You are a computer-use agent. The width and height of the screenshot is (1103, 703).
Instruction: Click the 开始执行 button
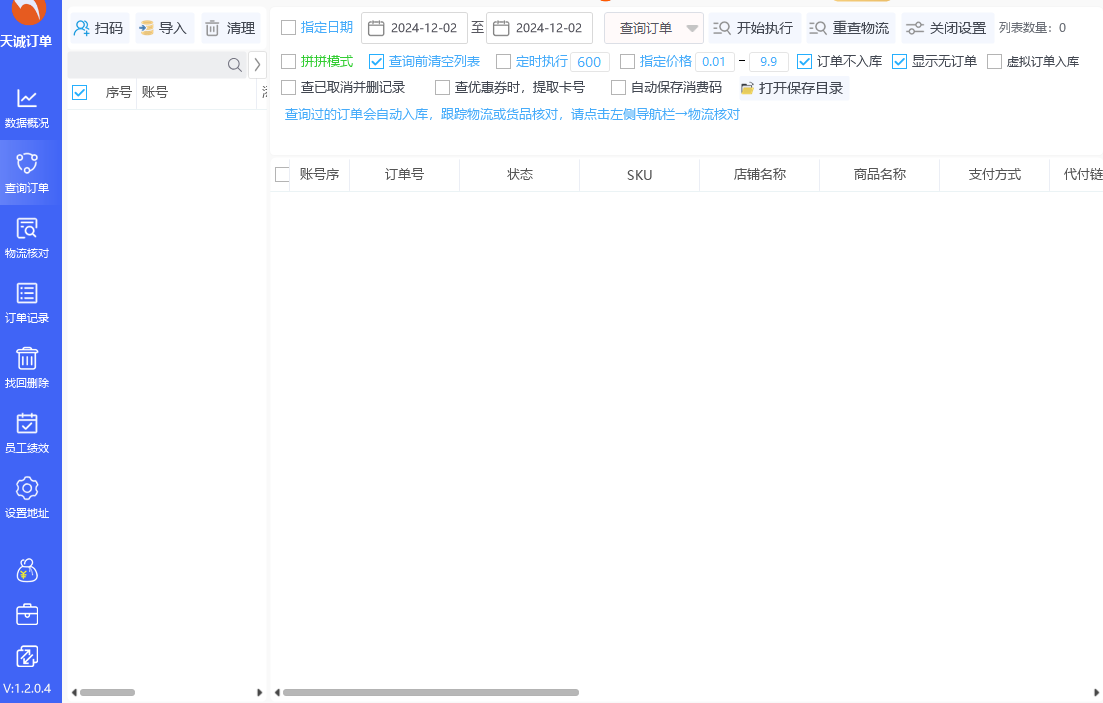(753, 28)
